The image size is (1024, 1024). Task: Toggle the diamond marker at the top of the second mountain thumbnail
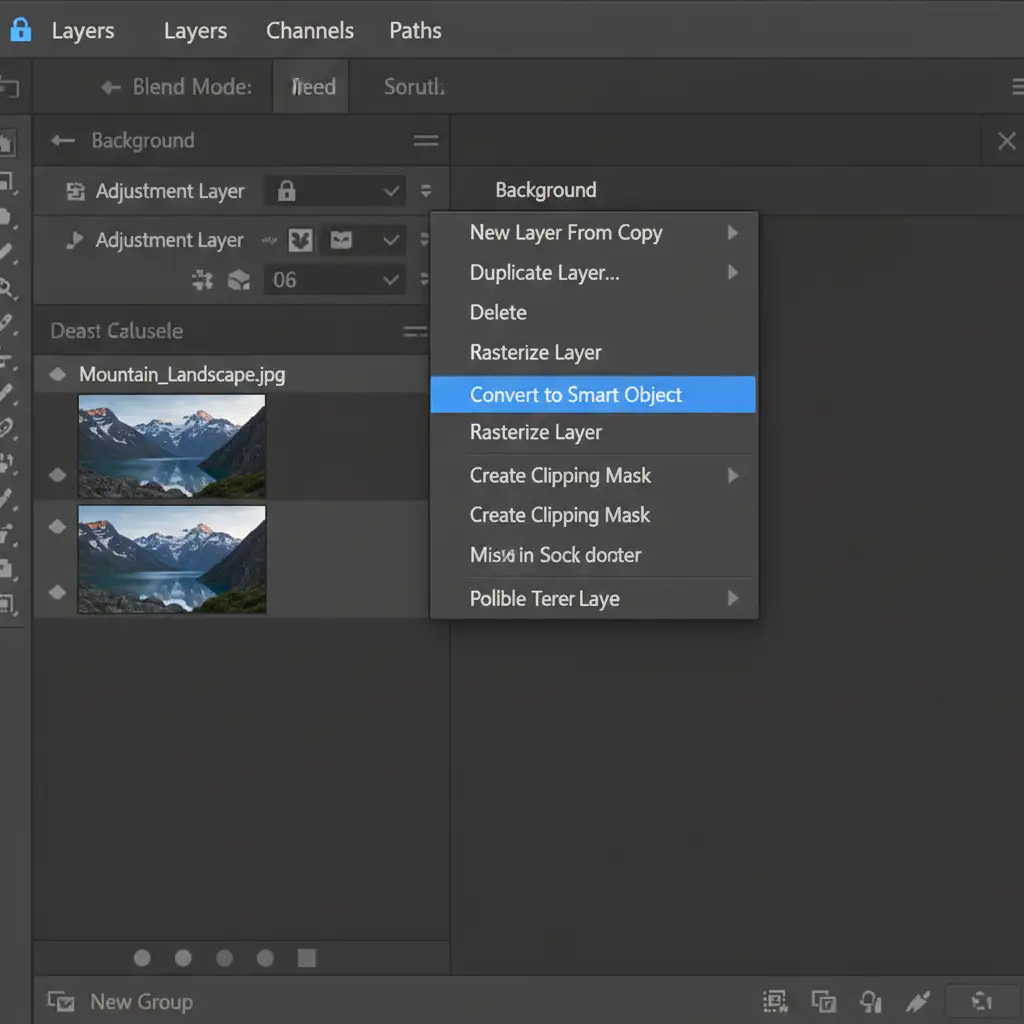(58, 526)
